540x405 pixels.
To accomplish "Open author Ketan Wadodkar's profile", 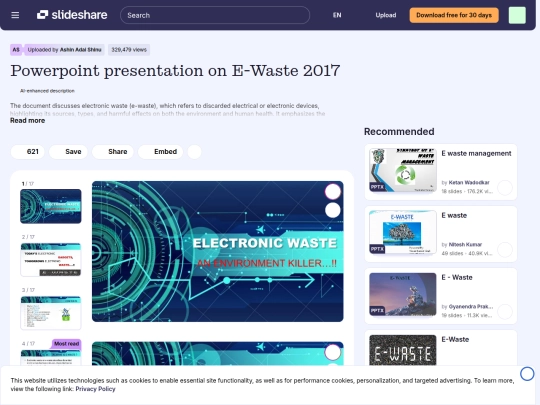I will click(469, 183).
